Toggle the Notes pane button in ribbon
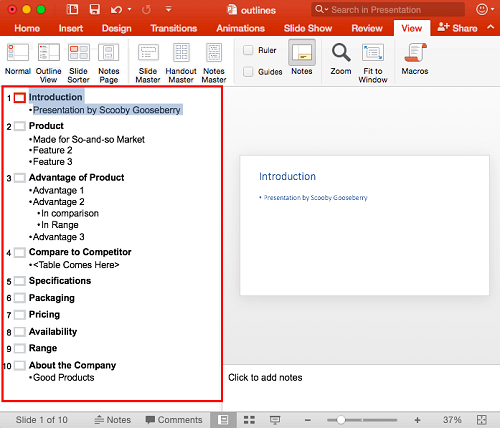500x428 pixels. [302, 57]
